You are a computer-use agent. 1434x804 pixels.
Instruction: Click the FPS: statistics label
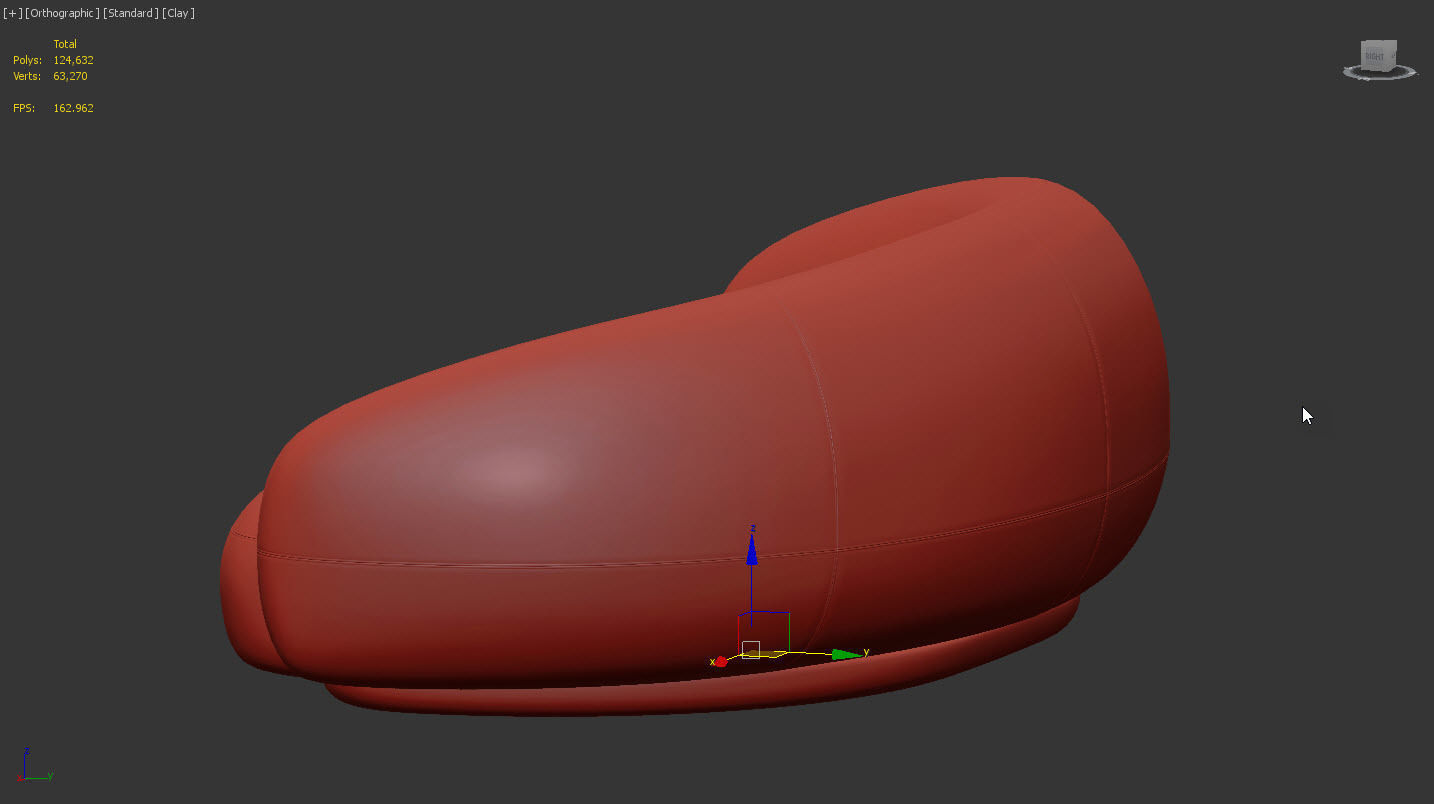(24, 108)
